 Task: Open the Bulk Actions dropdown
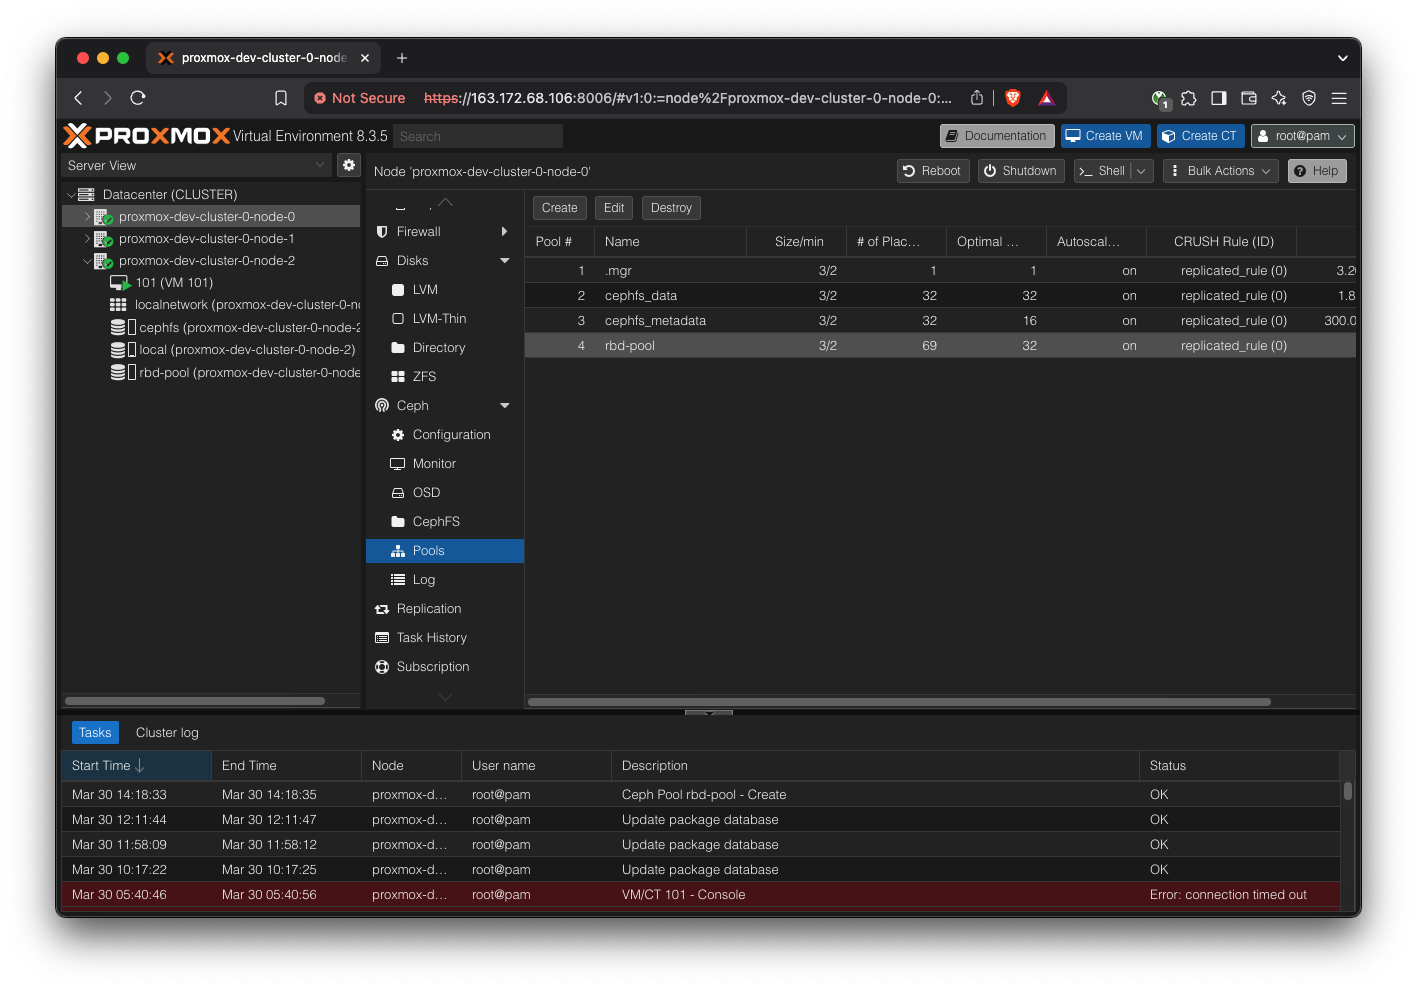pyautogui.click(x=1220, y=171)
